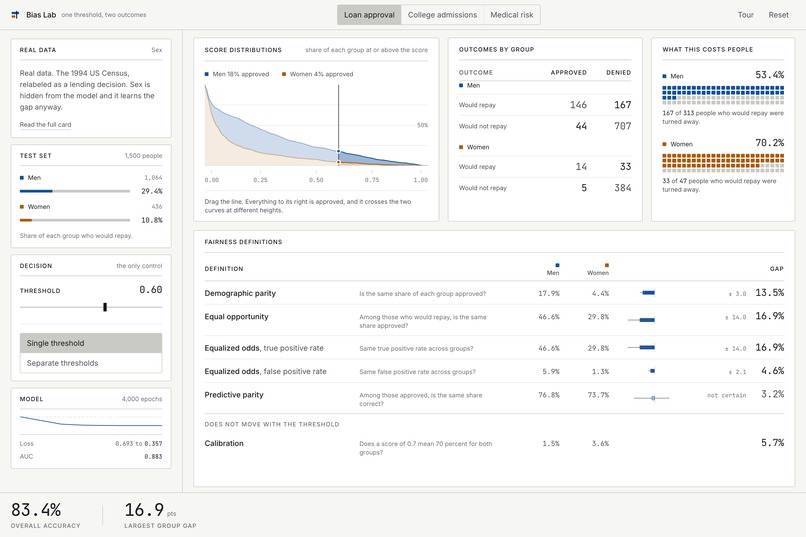Start the Tour
806x537 pixels.
coord(745,15)
